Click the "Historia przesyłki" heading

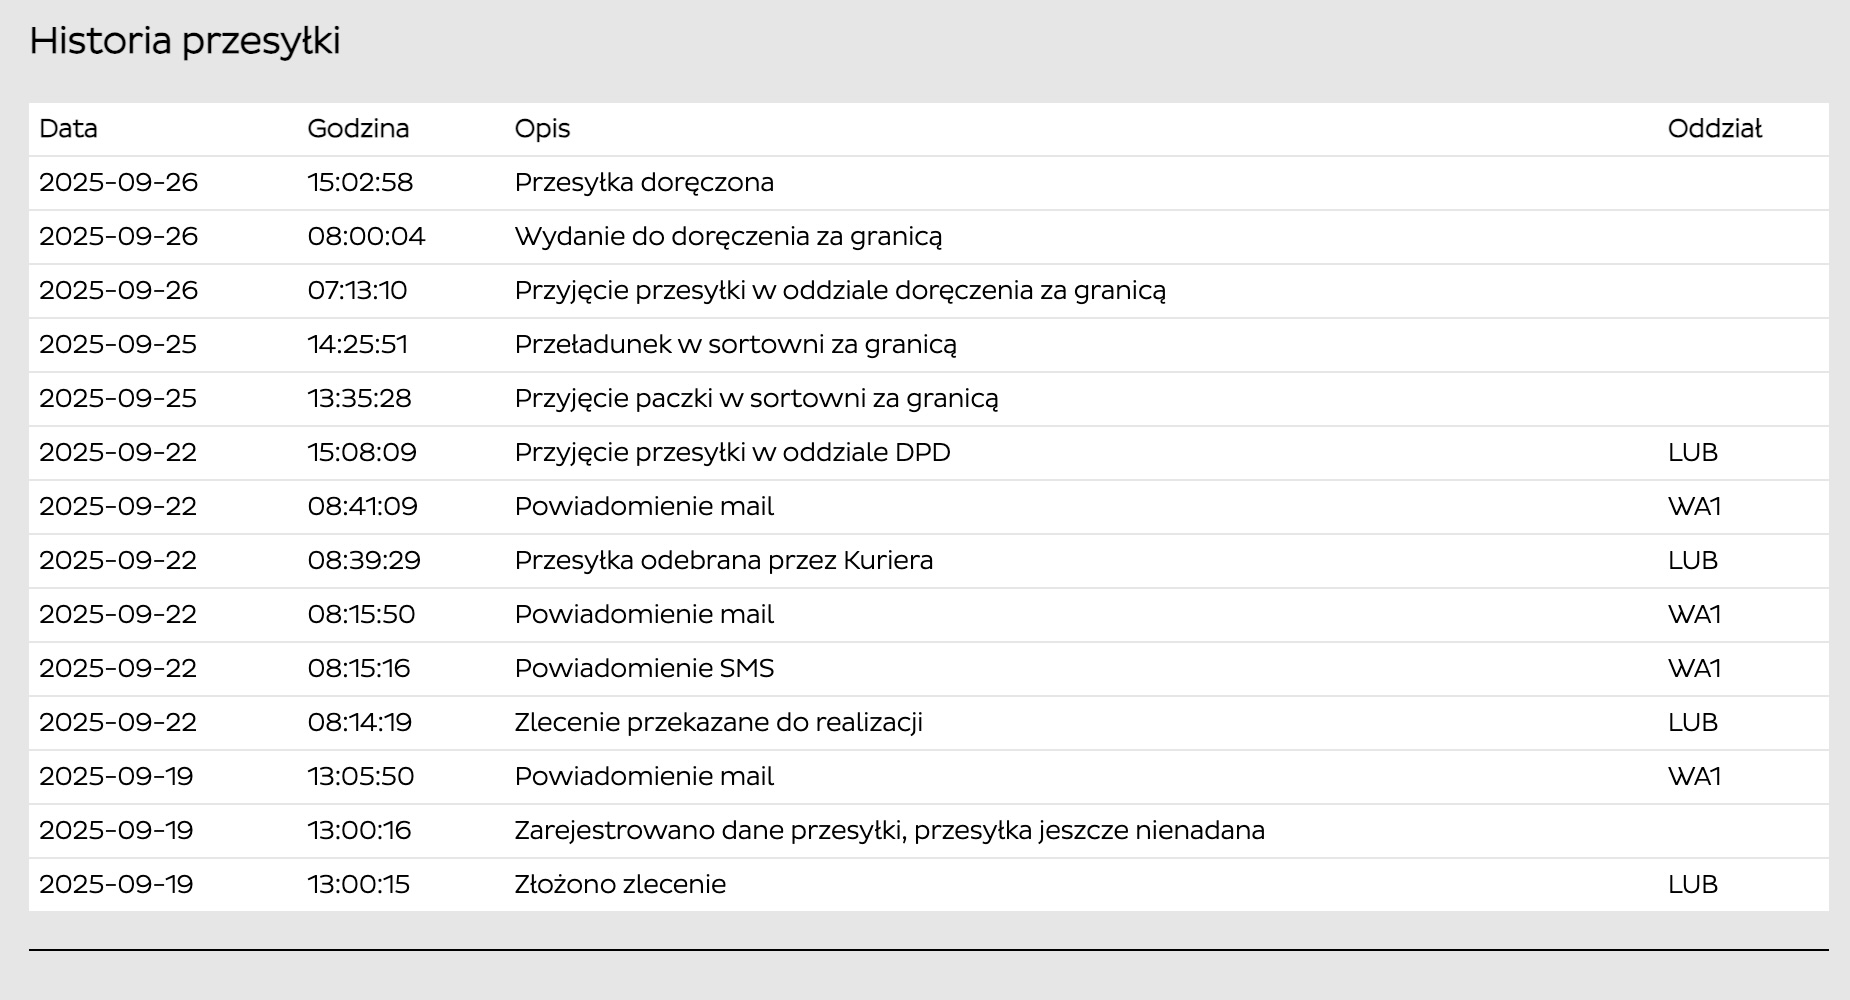(185, 41)
